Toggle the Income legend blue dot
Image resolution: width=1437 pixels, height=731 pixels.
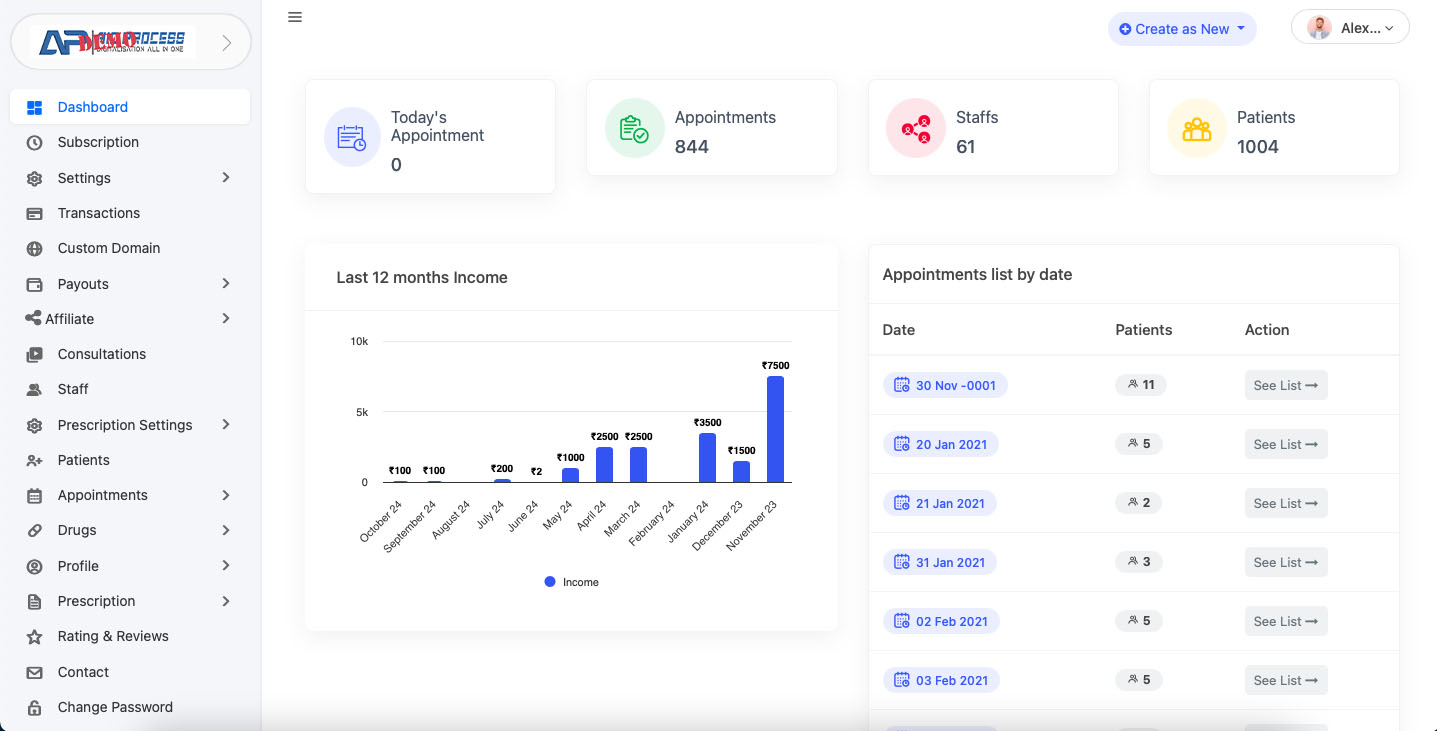pyautogui.click(x=550, y=582)
